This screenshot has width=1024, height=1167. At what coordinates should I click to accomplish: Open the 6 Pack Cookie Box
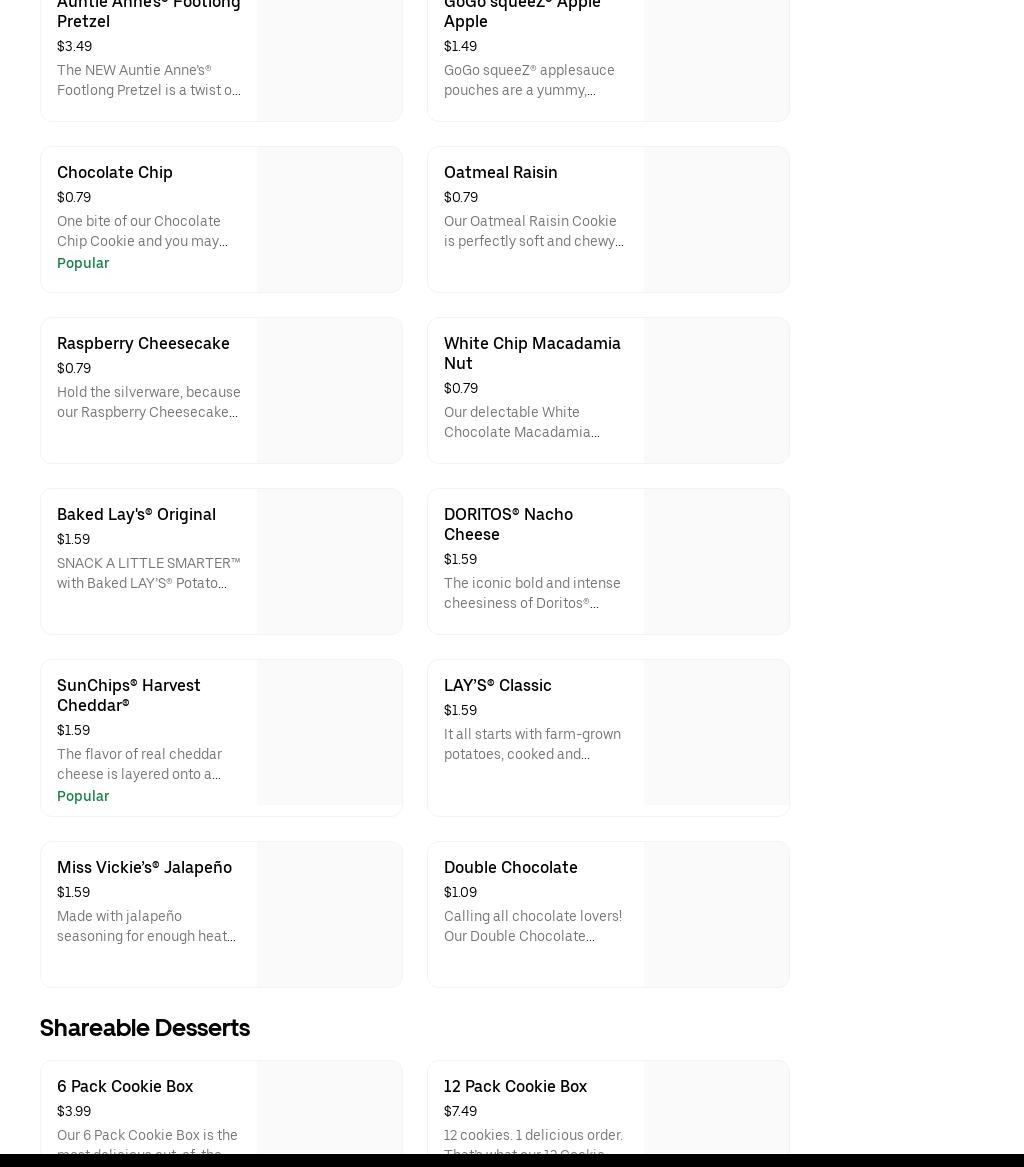[x=125, y=1087]
